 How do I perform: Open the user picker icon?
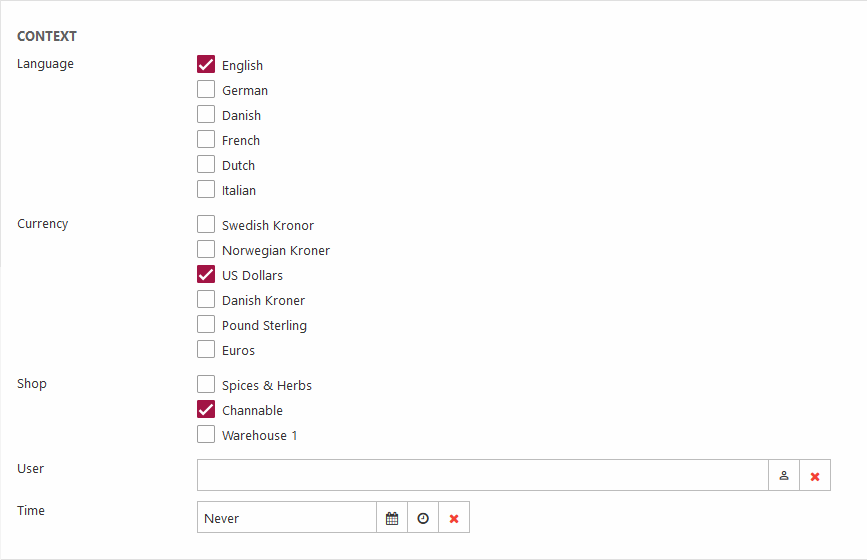pyautogui.click(x=784, y=476)
